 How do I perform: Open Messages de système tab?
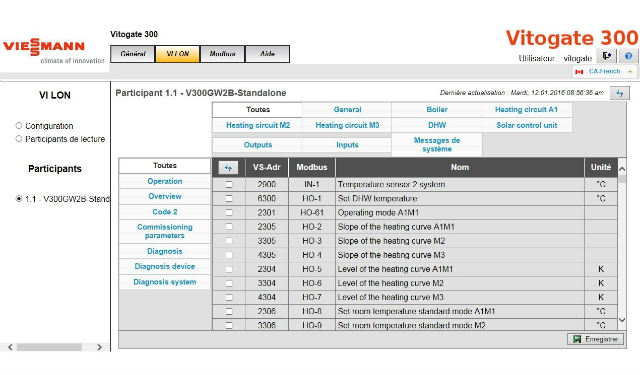pyautogui.click(x=437, y=144)
